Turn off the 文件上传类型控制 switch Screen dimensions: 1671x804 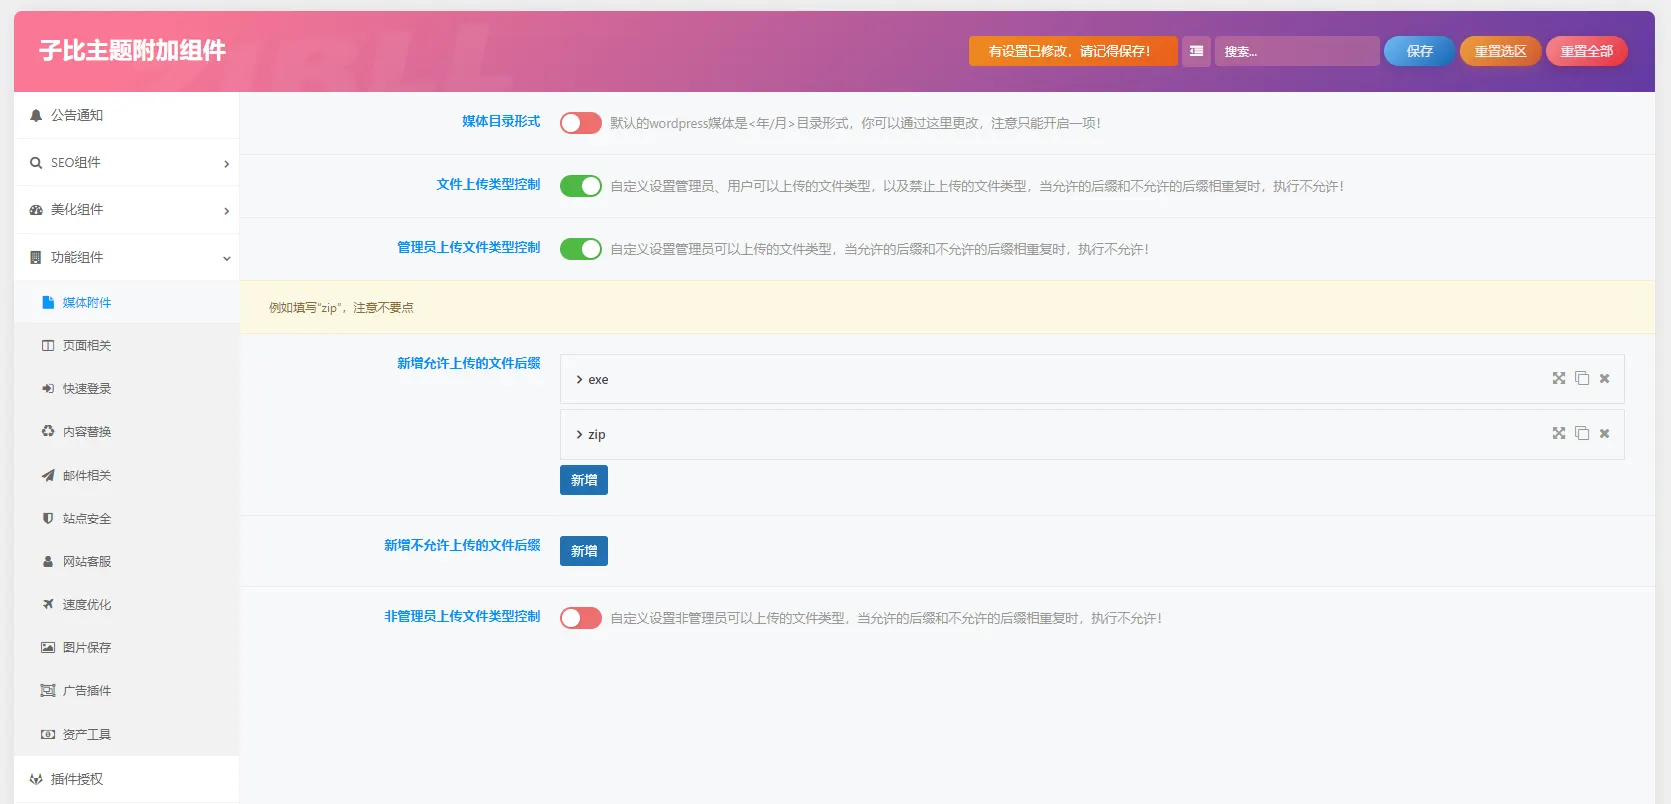pyautogui.click(x=581, y=186)
